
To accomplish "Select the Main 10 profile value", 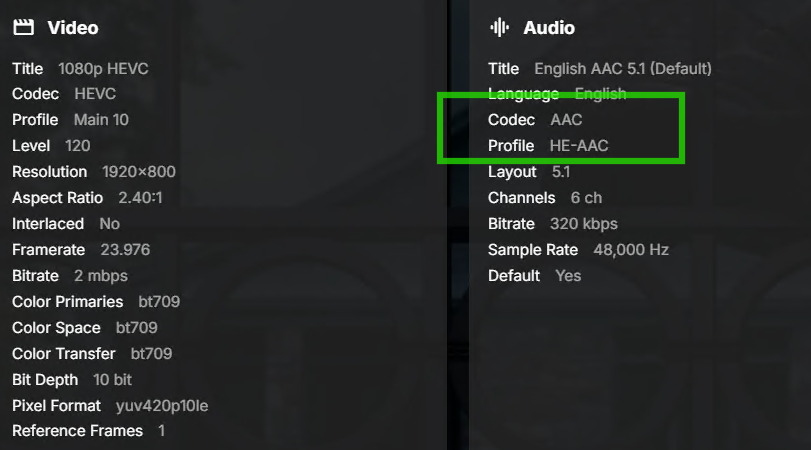I will click(x=101, y=120).
